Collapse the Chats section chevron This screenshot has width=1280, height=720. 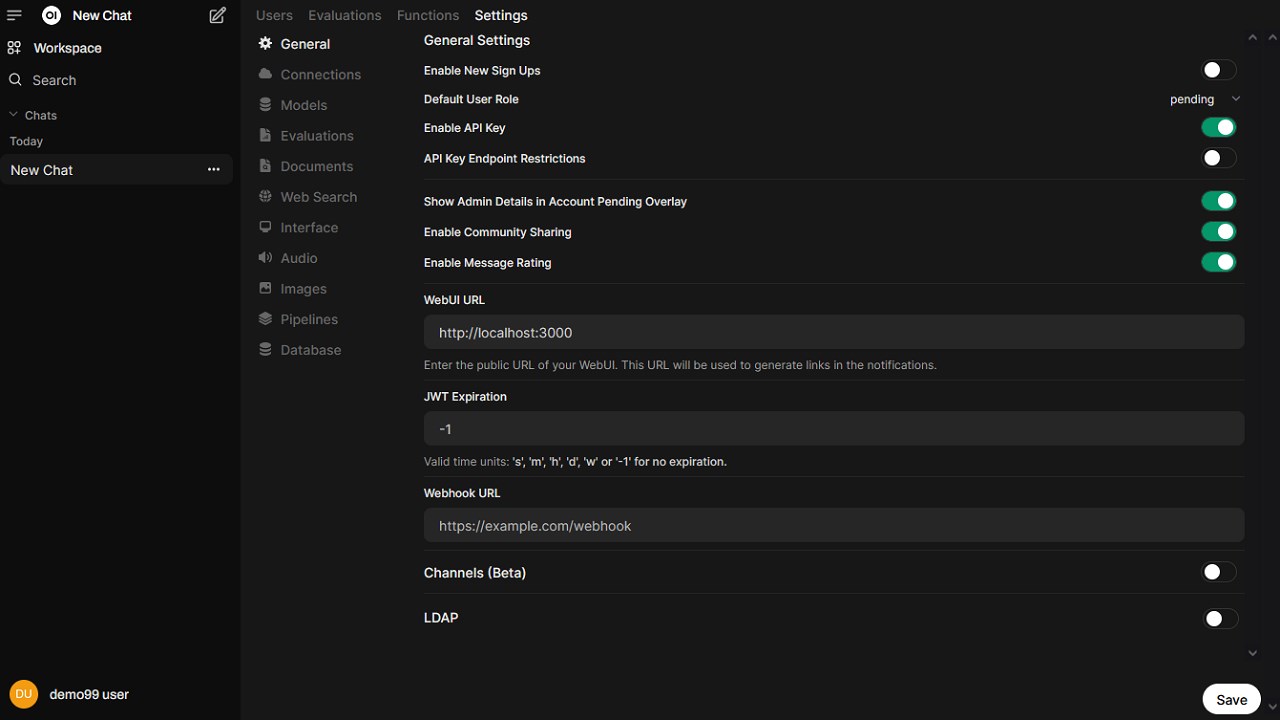click(x=14, y=115)
